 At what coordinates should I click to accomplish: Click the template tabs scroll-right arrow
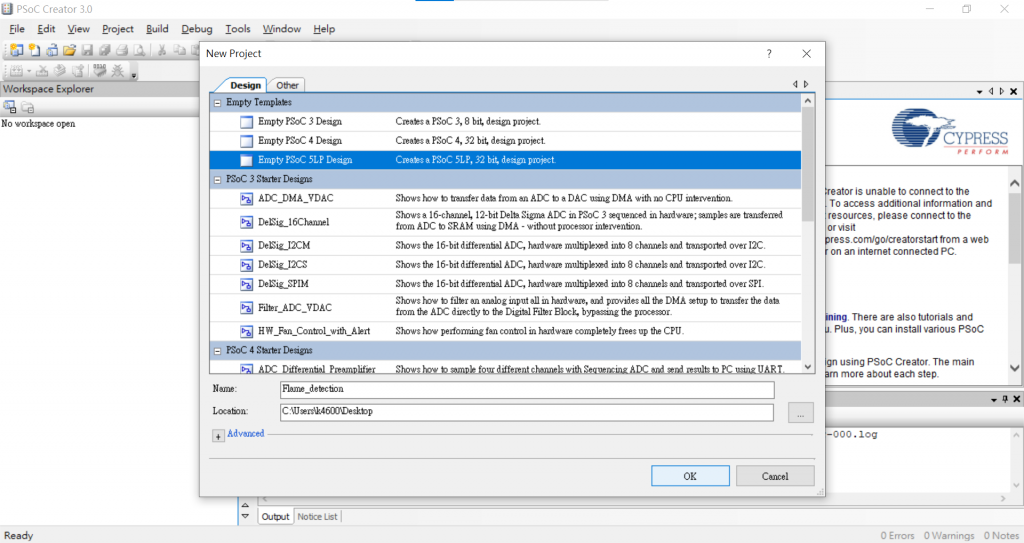point(807,84)
